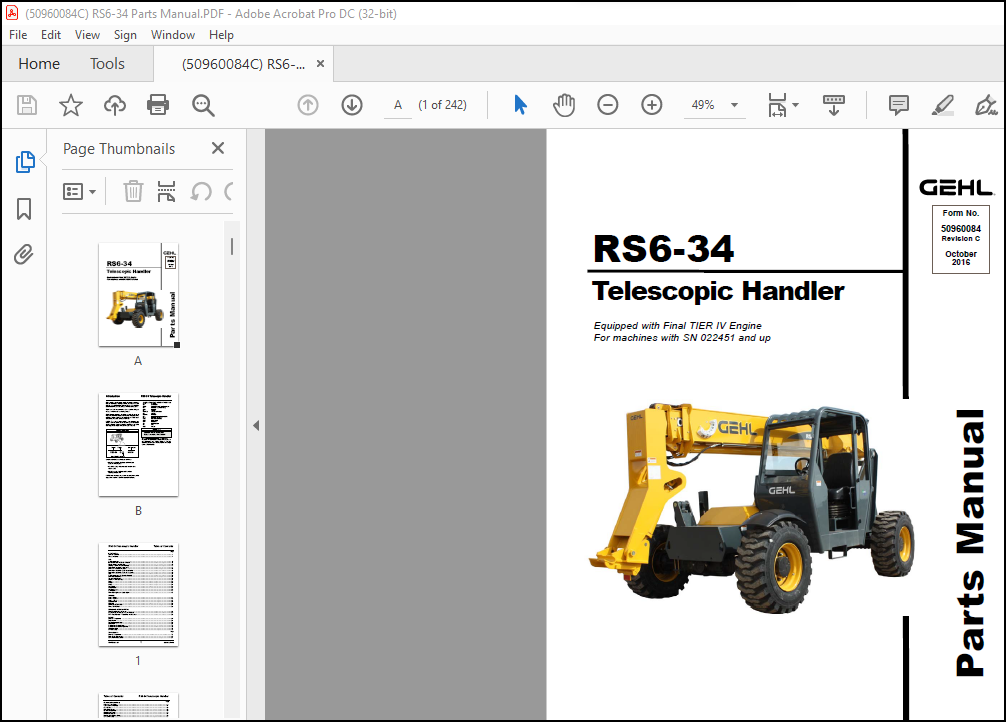Viewport: 1006px width, 722px height.
Task: Go to the next page
Action: pos(352,105)
